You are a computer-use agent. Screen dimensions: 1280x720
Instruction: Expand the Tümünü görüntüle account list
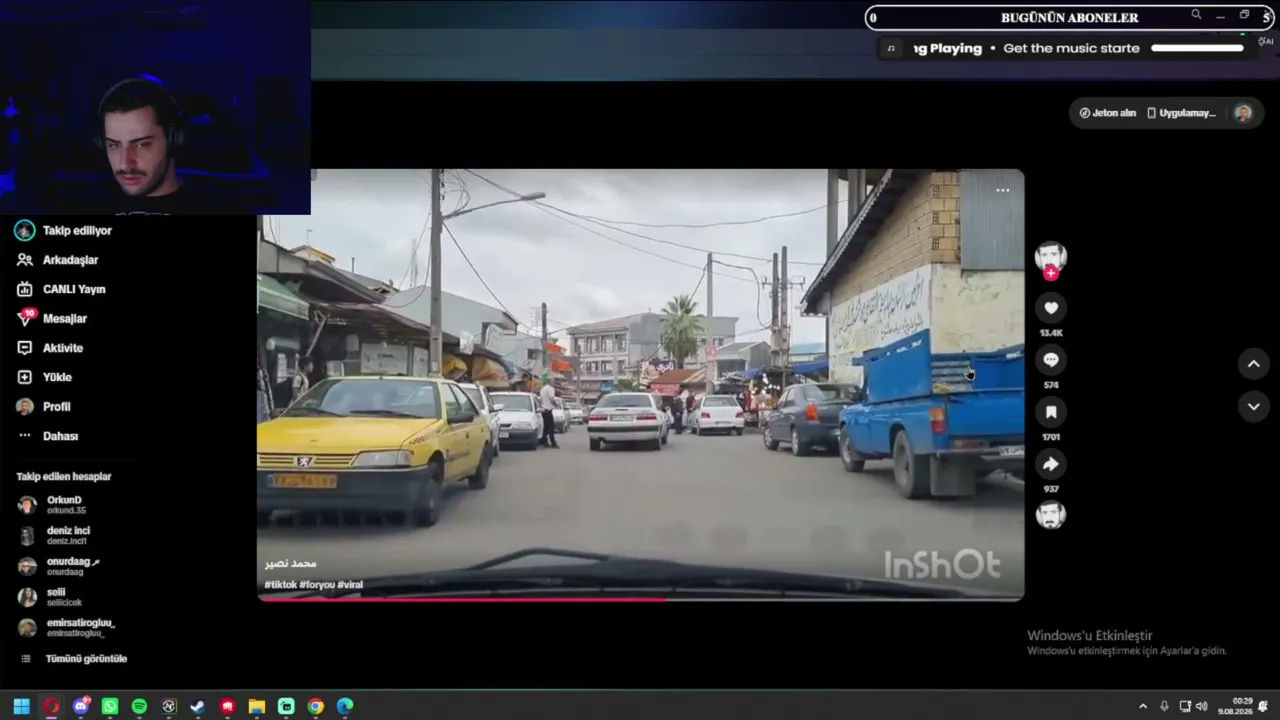tap(75, 659)
